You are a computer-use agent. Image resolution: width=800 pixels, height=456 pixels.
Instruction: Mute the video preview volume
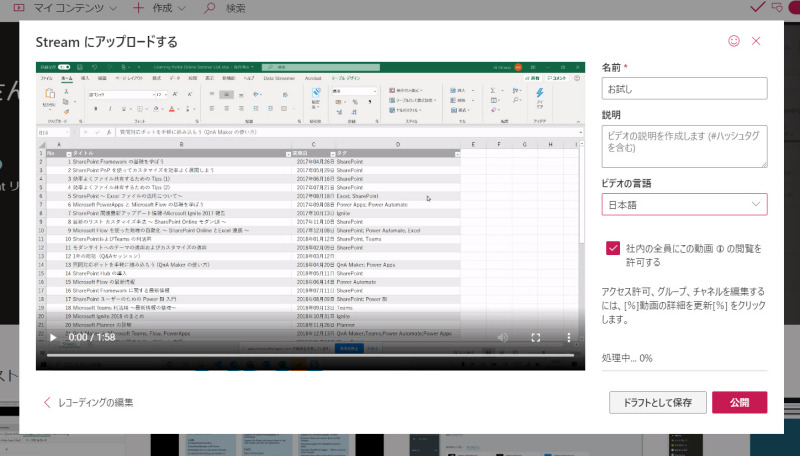pos(503,337)
